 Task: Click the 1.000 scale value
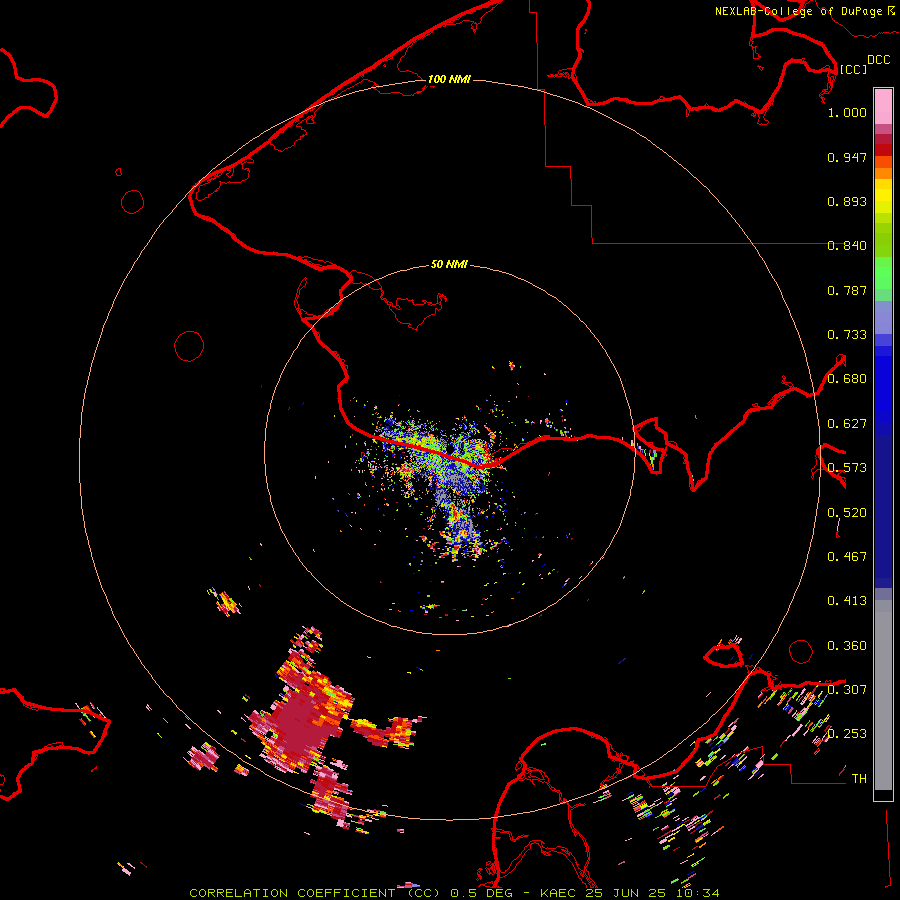847,112
